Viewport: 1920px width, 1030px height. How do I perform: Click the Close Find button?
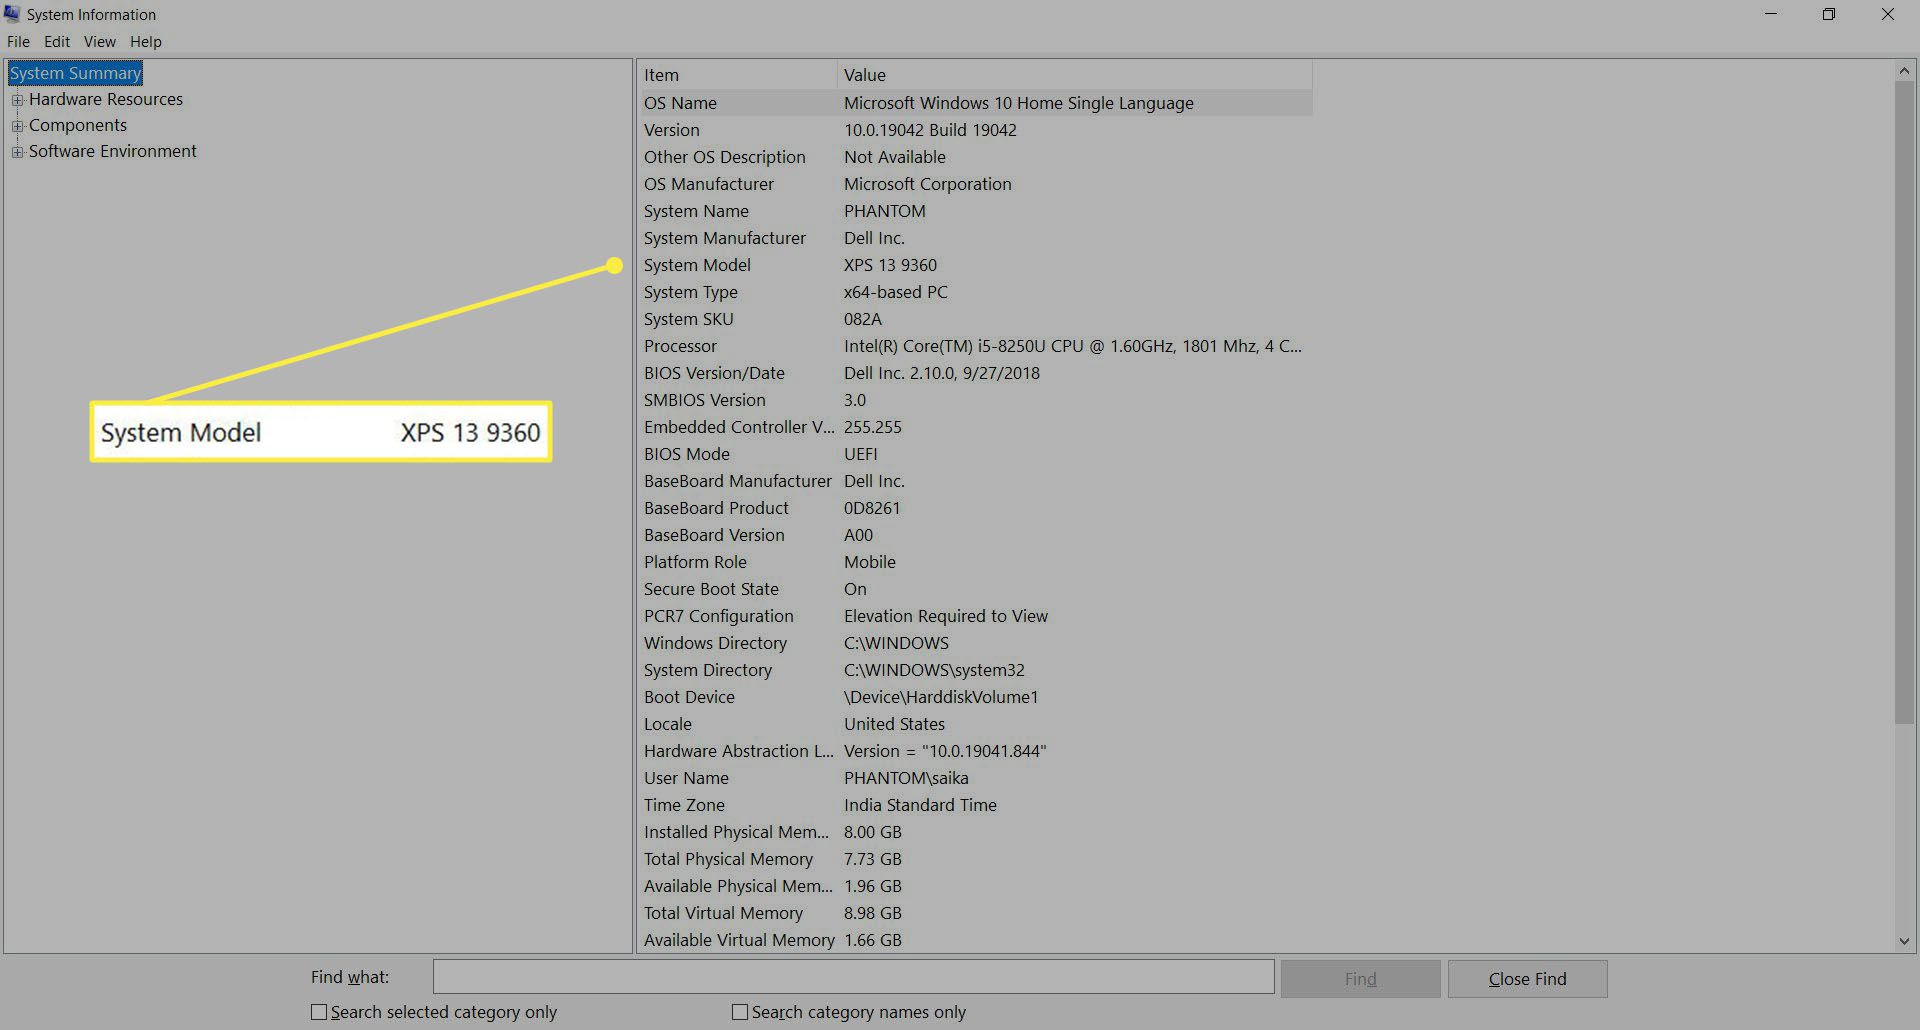point(1527,979)
